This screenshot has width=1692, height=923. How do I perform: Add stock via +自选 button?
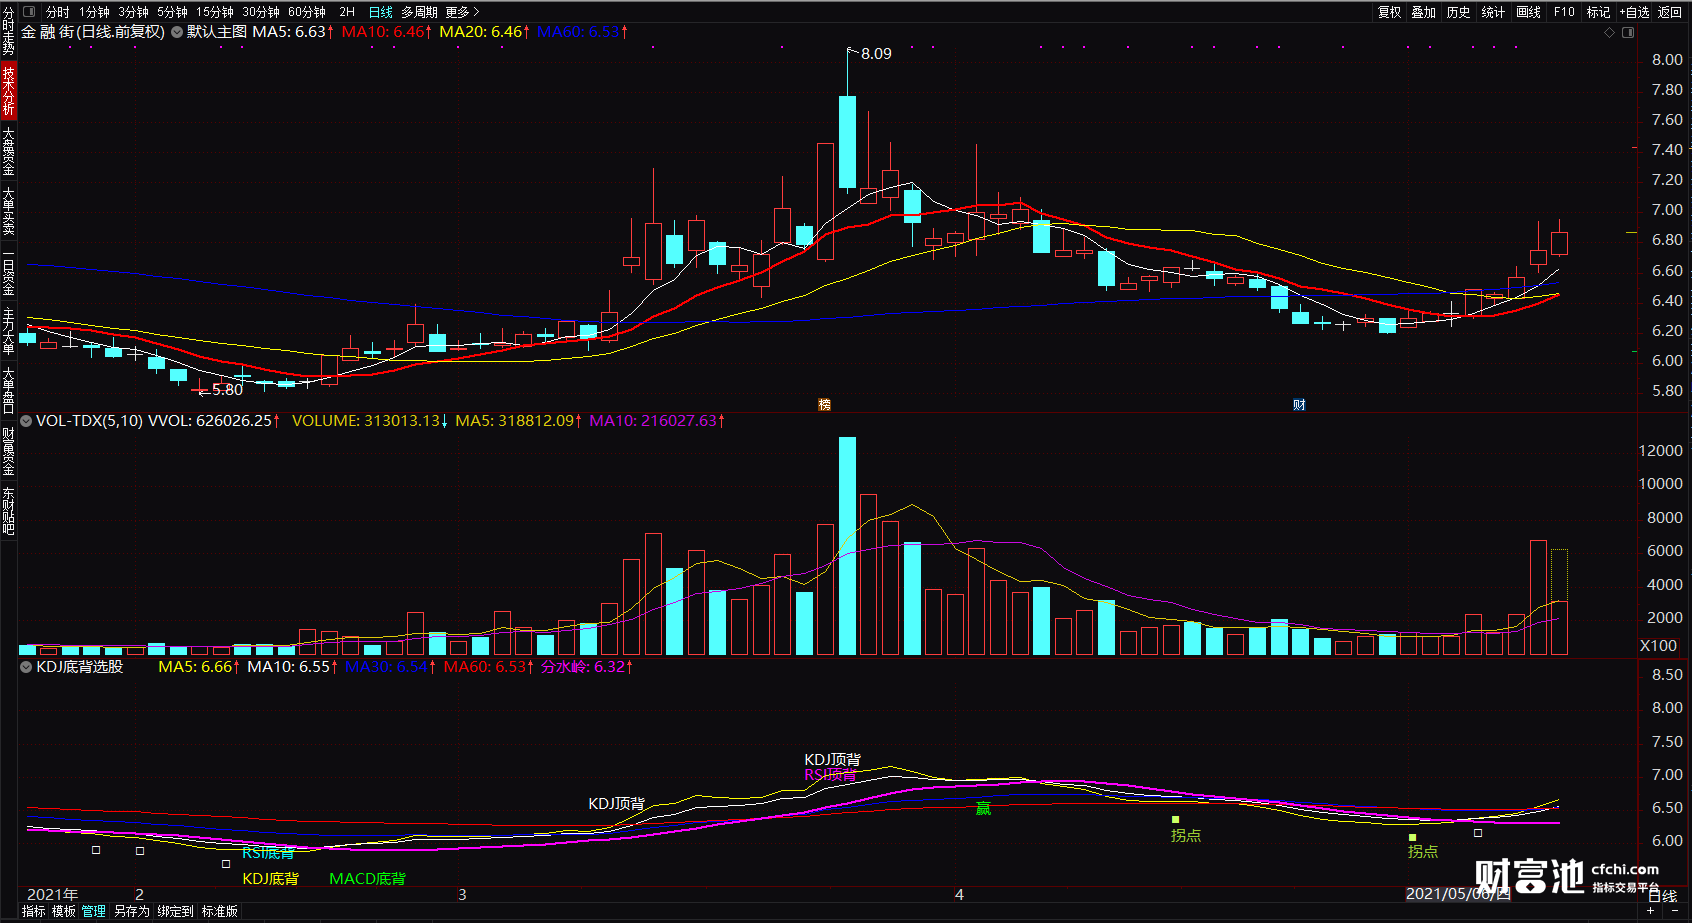coord(1635,12)
